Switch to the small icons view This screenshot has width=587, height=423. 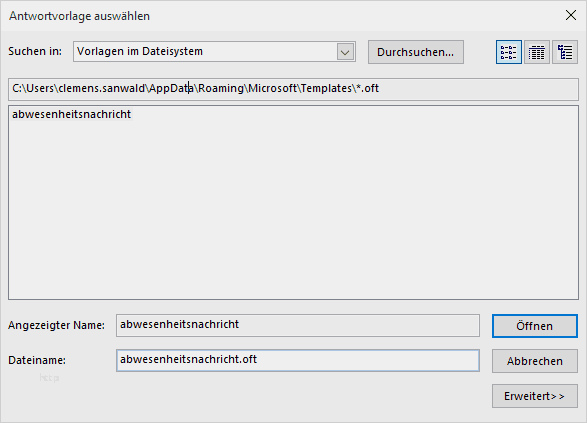click(x=509, y=52)
